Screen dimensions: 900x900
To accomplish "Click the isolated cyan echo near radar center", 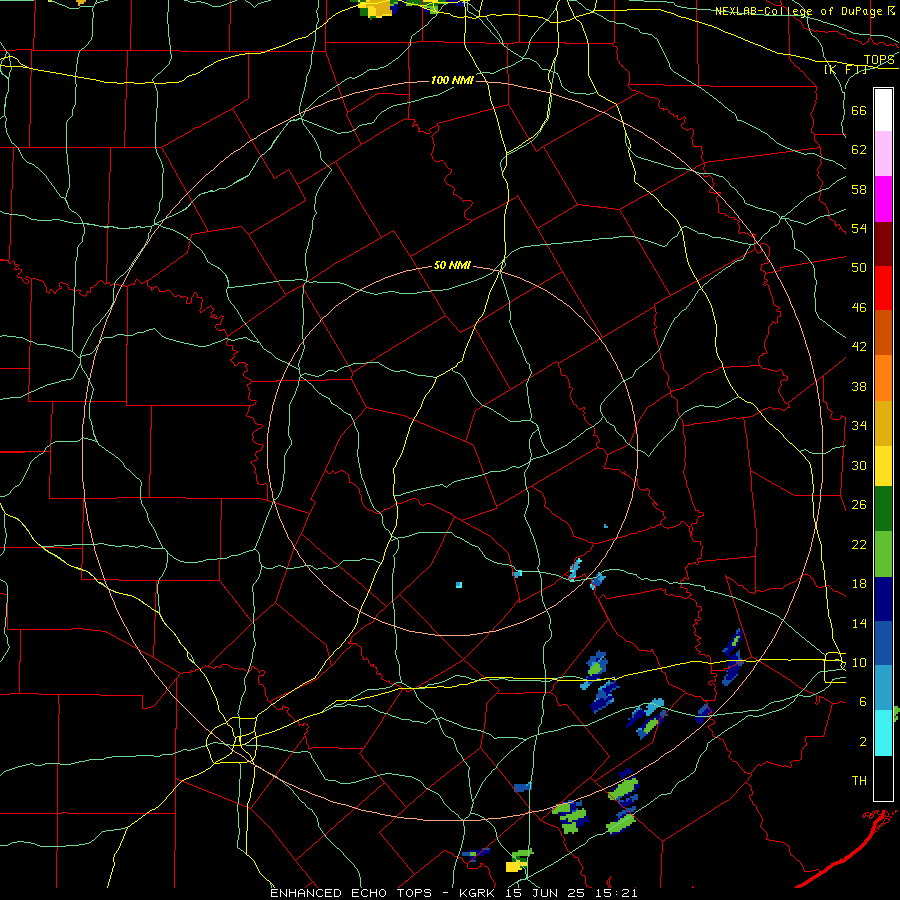I will [x=459, y=585].
